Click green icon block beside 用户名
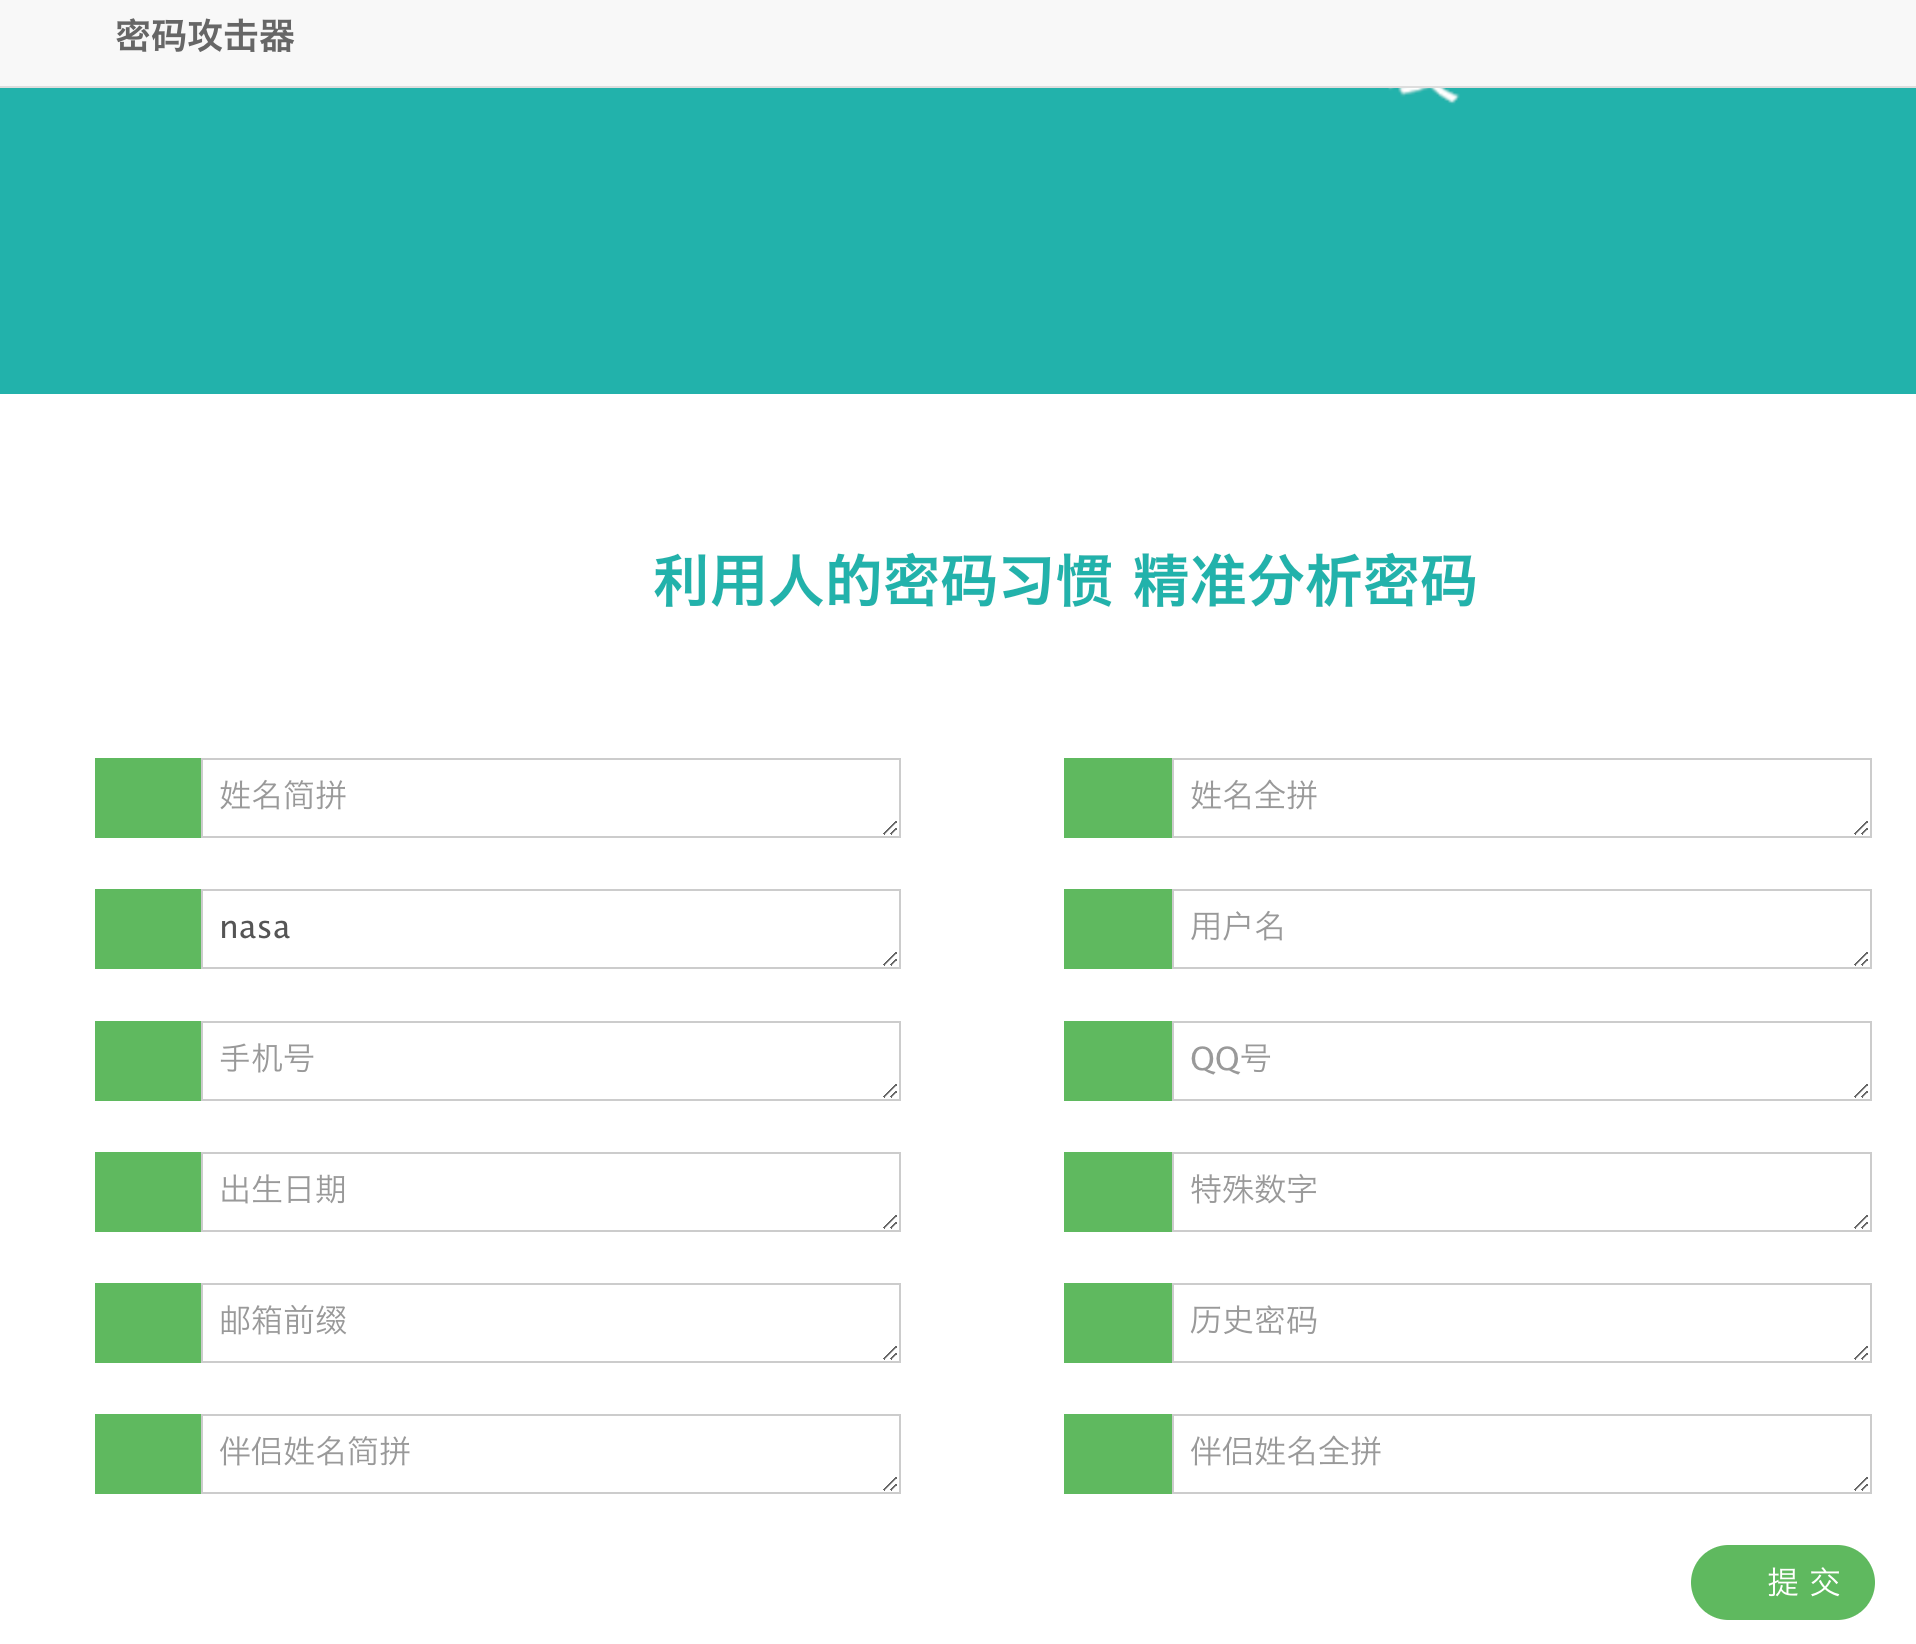 click(x=1117, y=928)
